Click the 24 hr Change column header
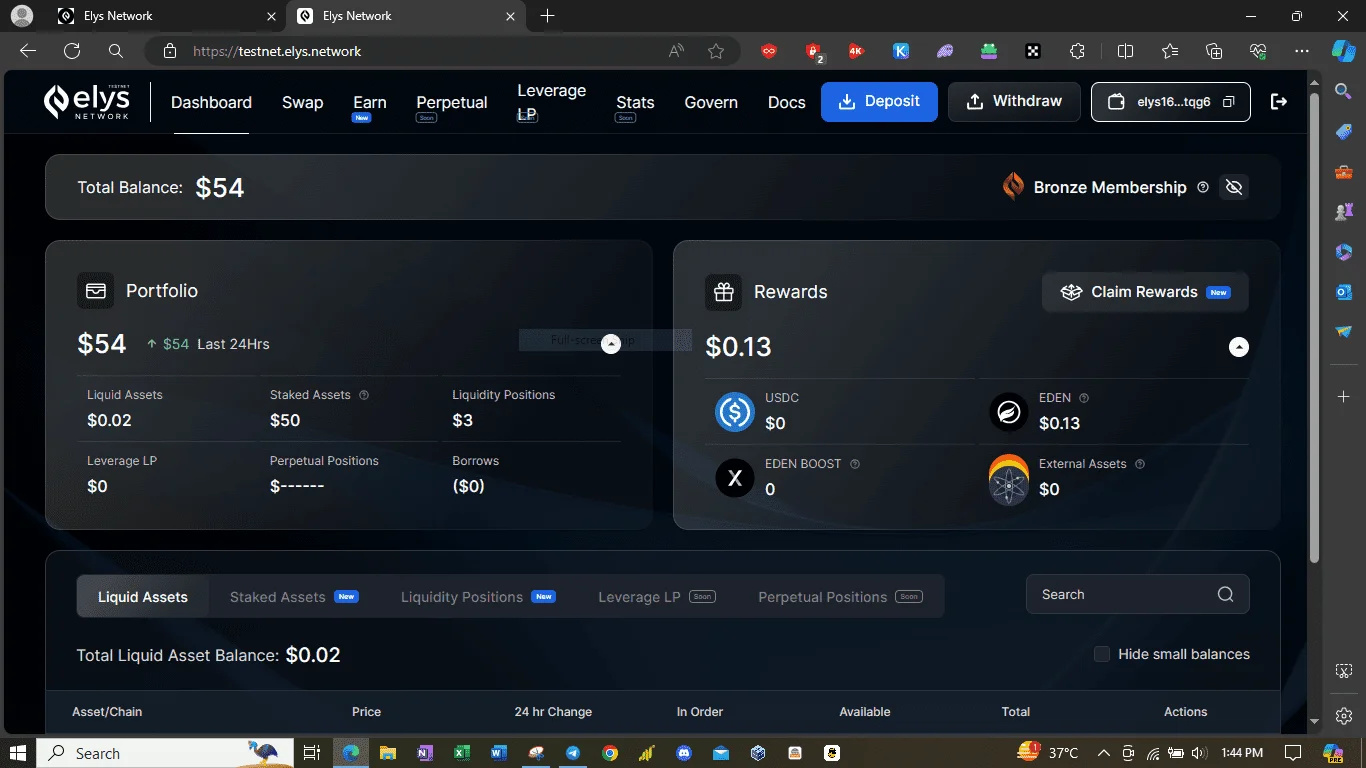This screenshot has width=1366, height=768. point(553,712)
